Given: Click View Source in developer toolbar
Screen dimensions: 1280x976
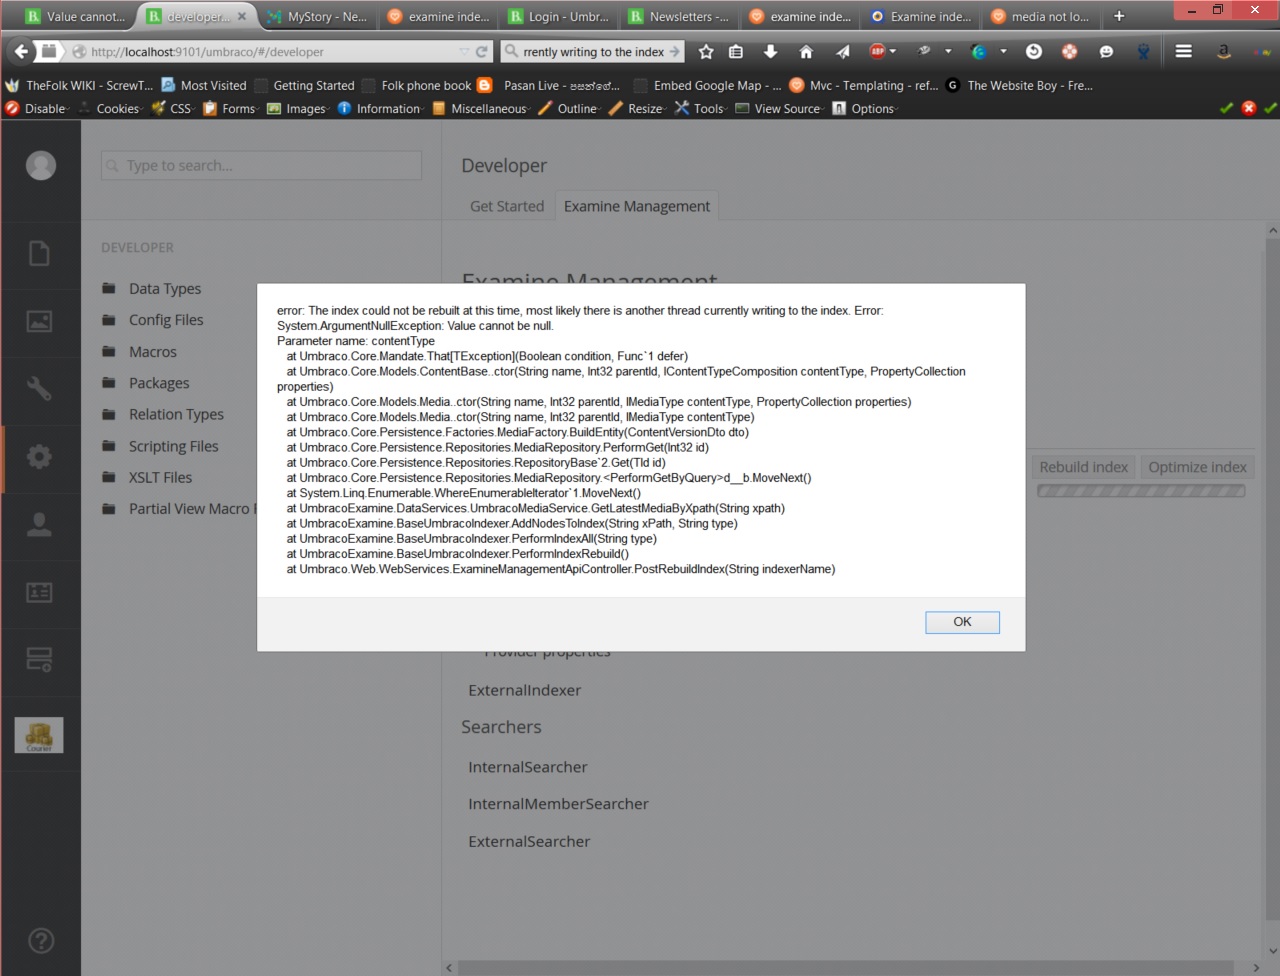Looking at the screenshot, I should click(x=778, y=108).
